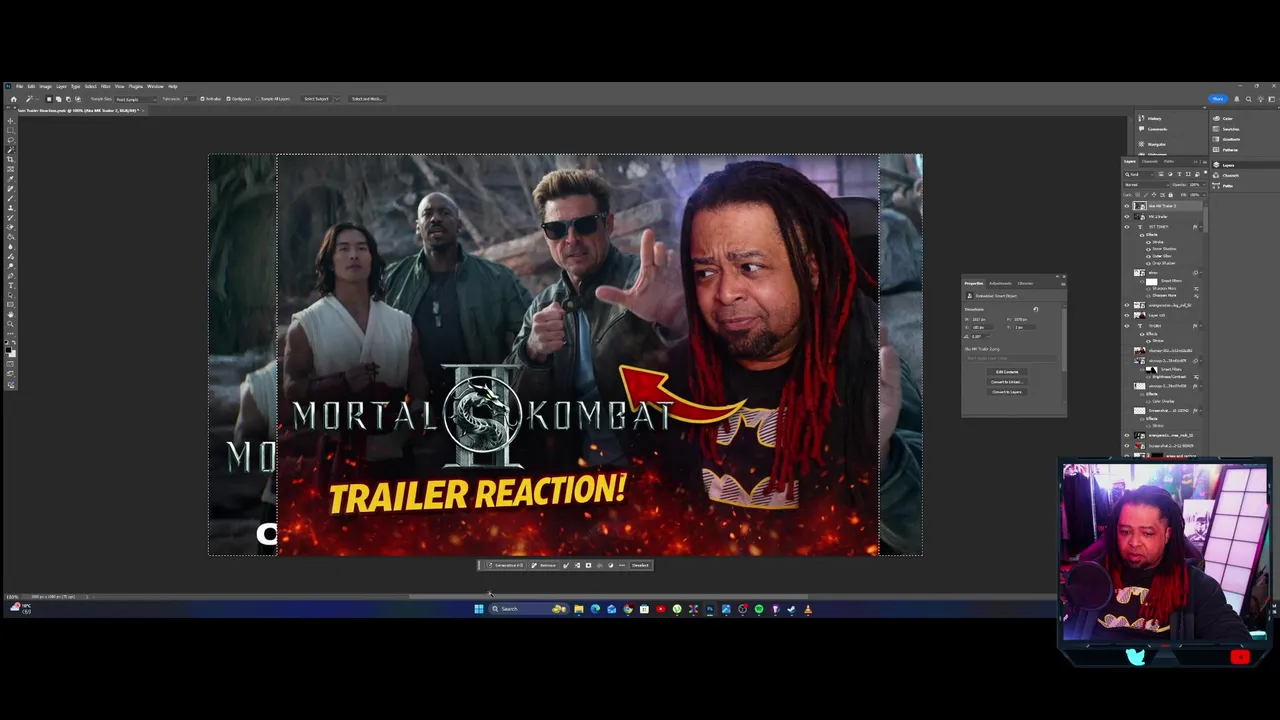Select the Rectangular Marquee tool
This screenshot has width=1280, height=720.
point(11,130)
